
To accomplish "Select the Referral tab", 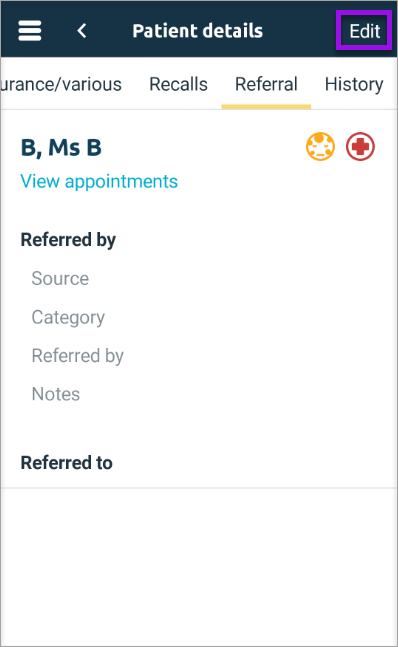I will click(x=266, y=84).
